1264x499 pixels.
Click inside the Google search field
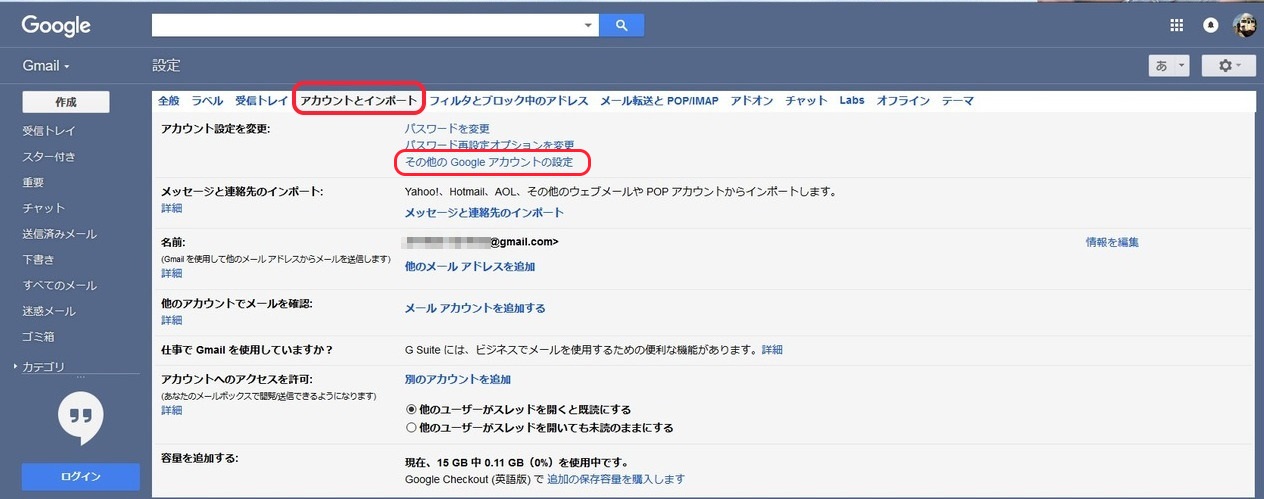pyautogui.click(x=365, y=25)
